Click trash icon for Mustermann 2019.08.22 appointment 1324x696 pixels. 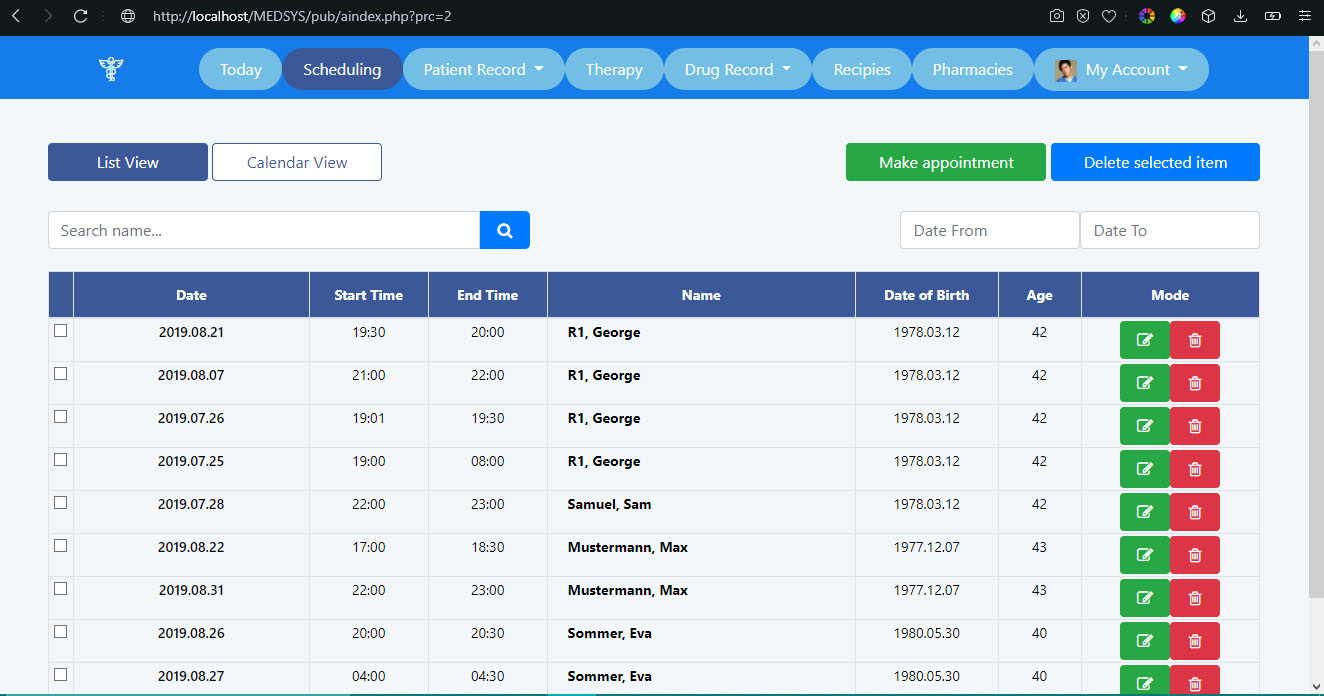click(x=1194, y=555)
